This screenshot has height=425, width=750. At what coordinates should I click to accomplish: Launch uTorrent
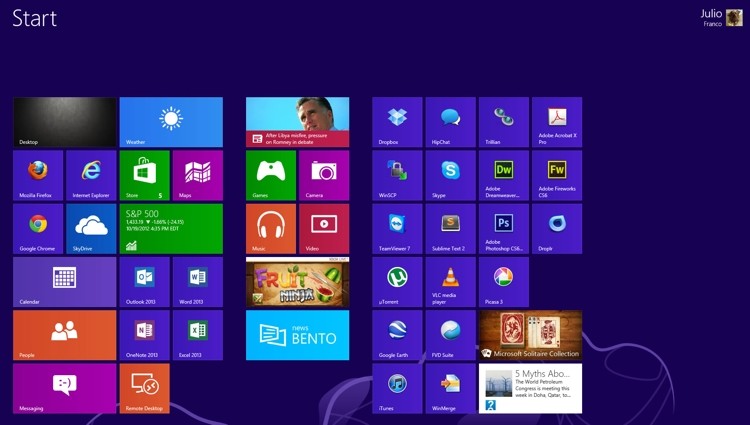(397, 282)
